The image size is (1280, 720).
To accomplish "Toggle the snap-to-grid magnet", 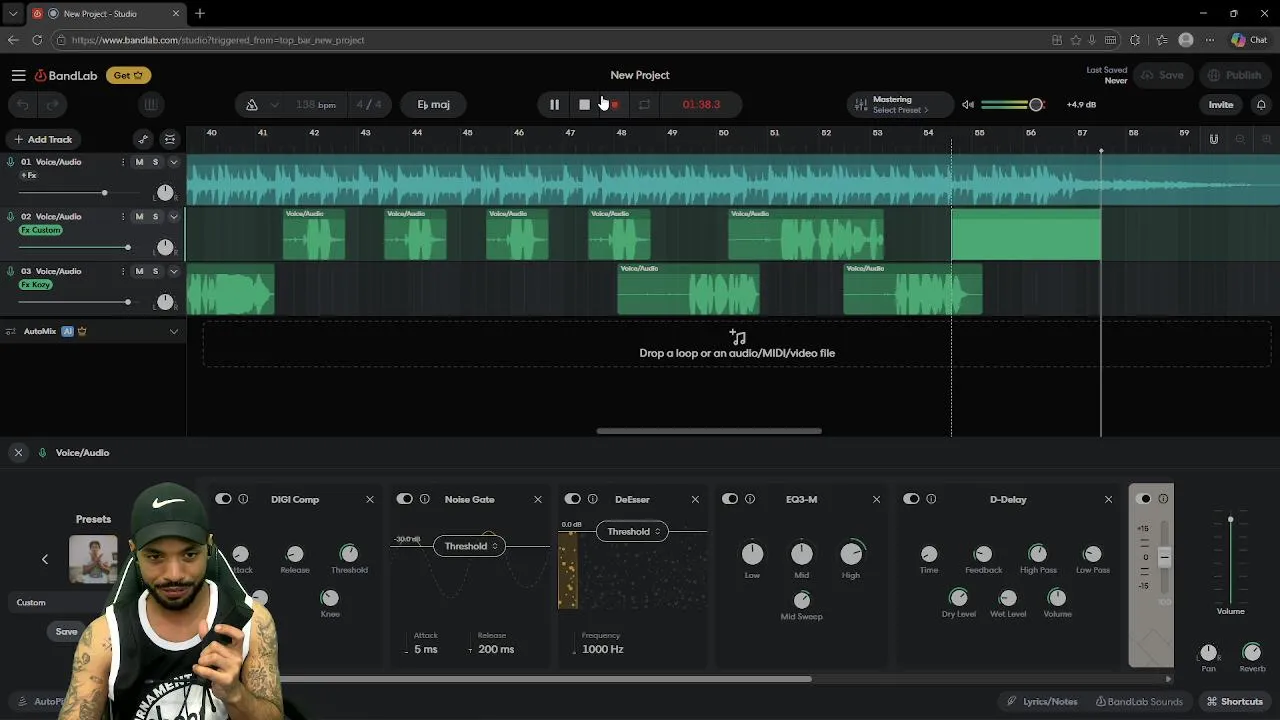I will coord(1214,139).
